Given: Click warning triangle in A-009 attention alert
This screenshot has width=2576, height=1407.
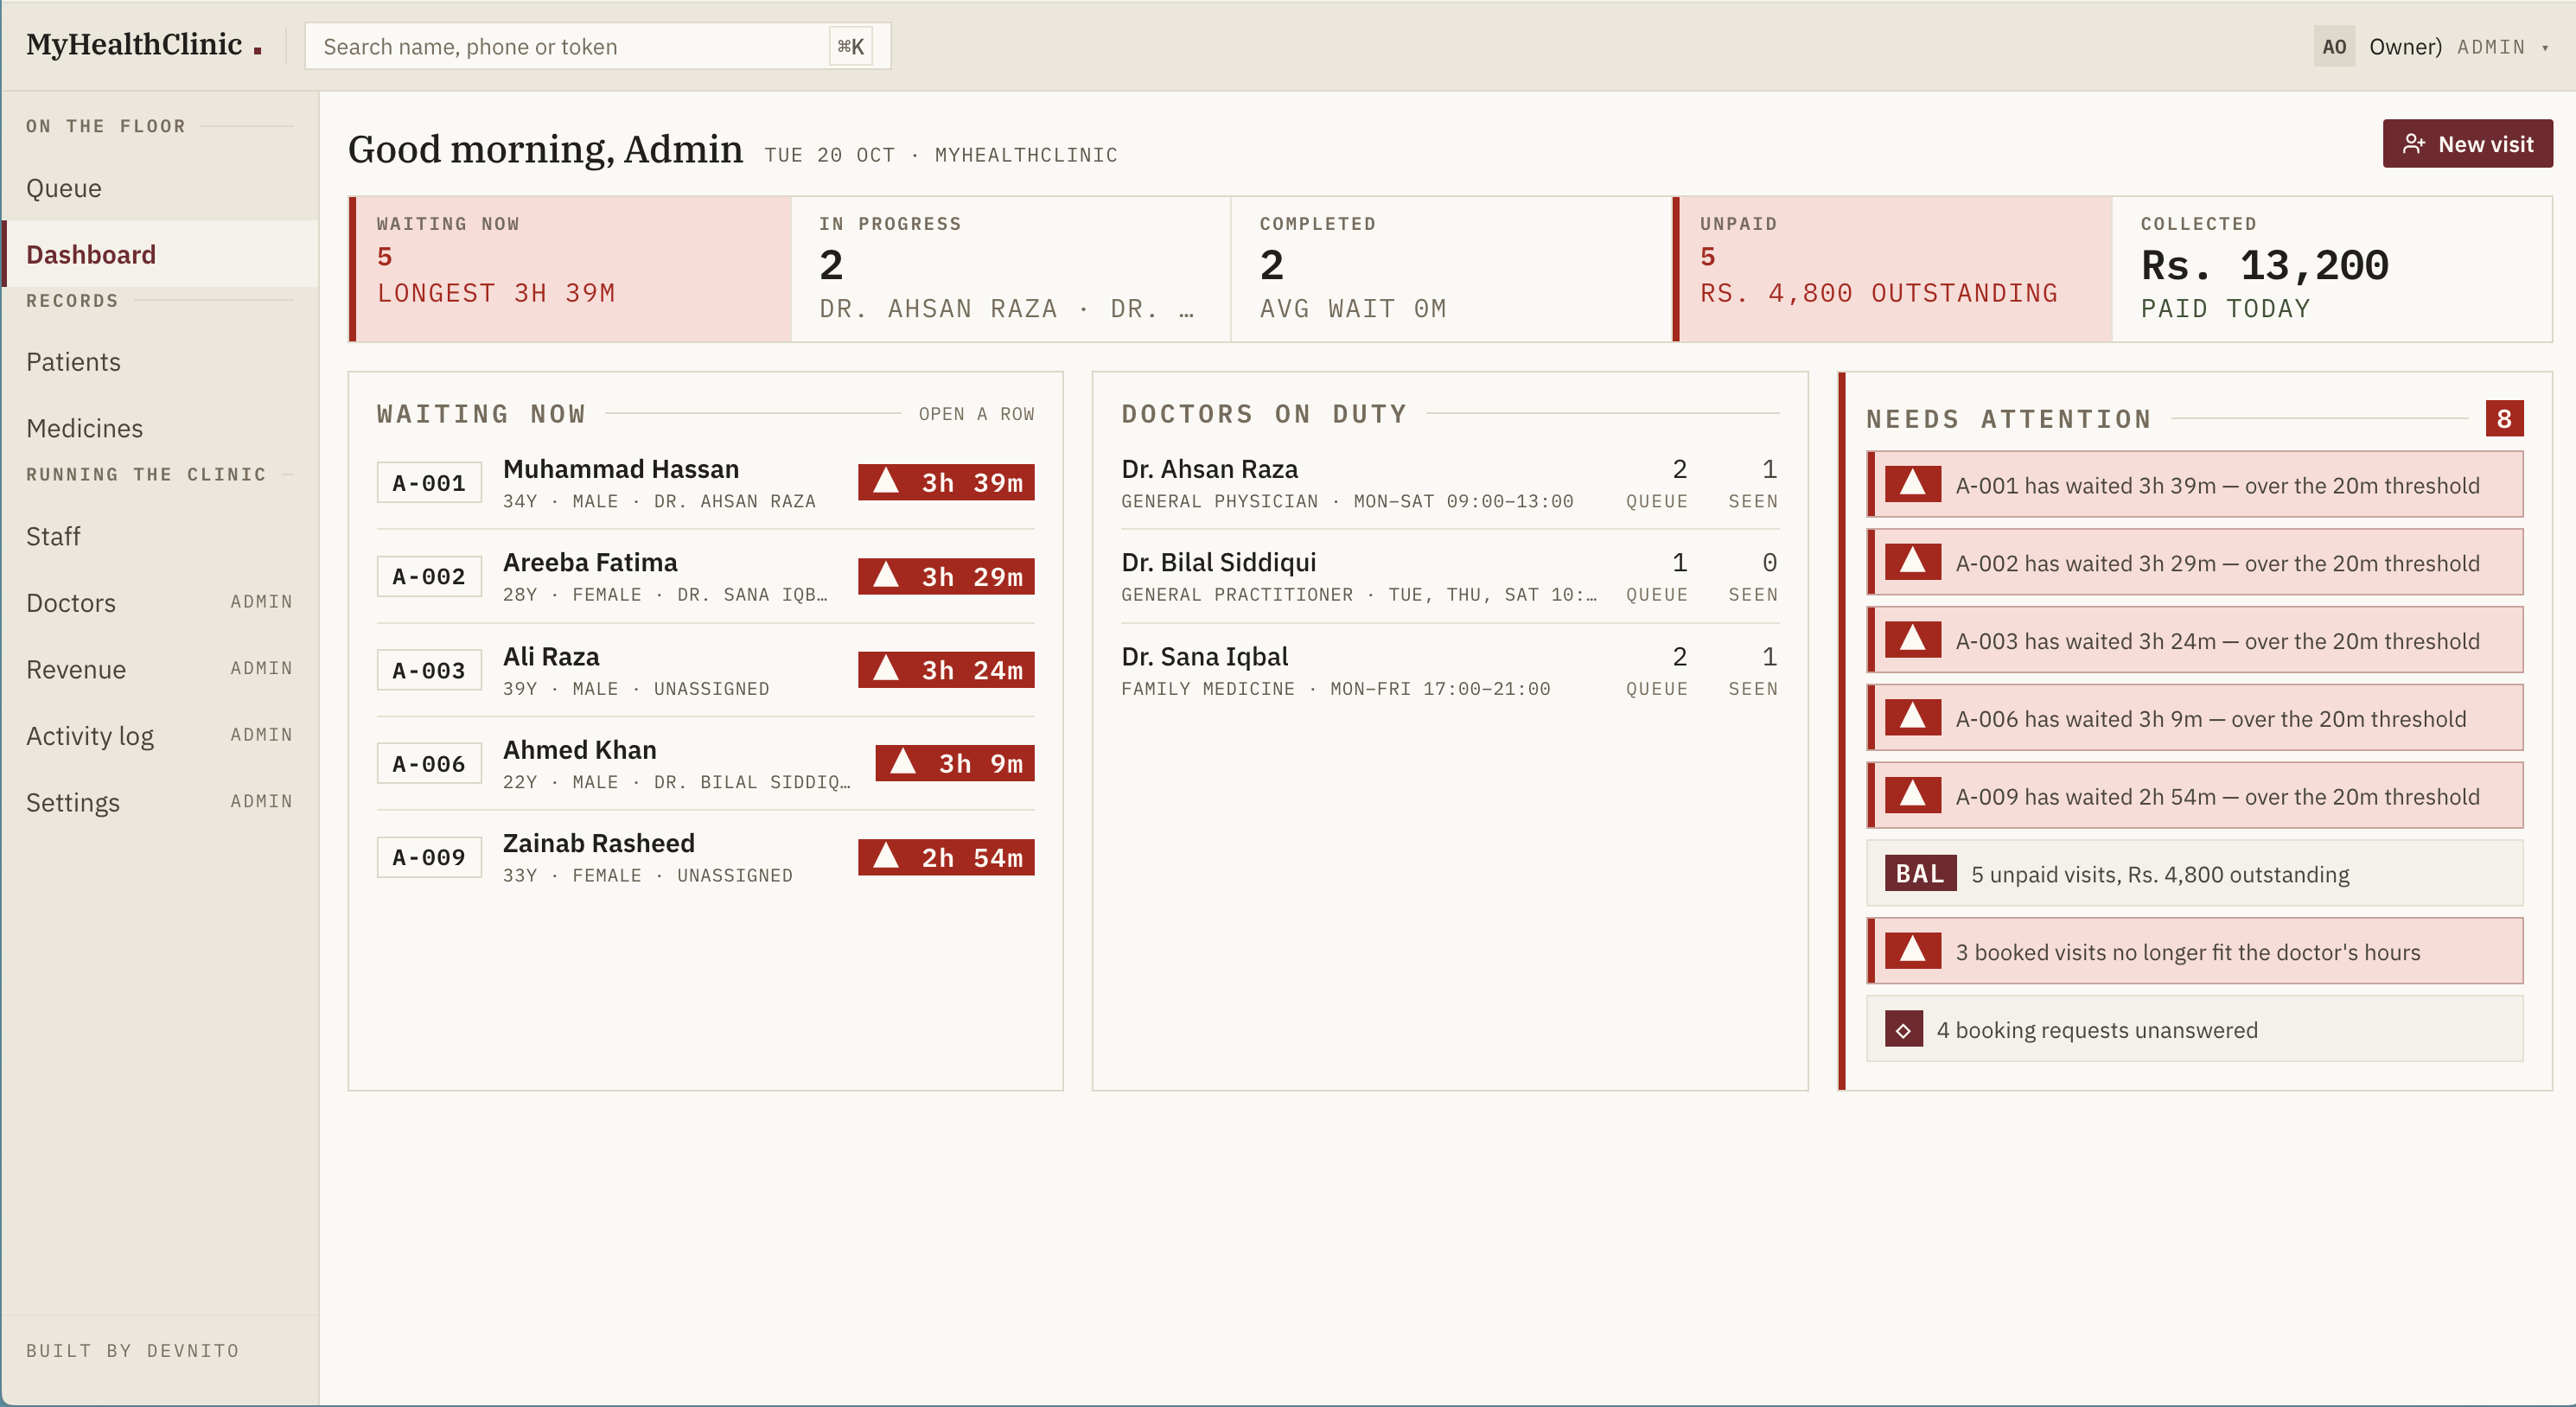Looking at the screenshot, I should pos(1912,796).
